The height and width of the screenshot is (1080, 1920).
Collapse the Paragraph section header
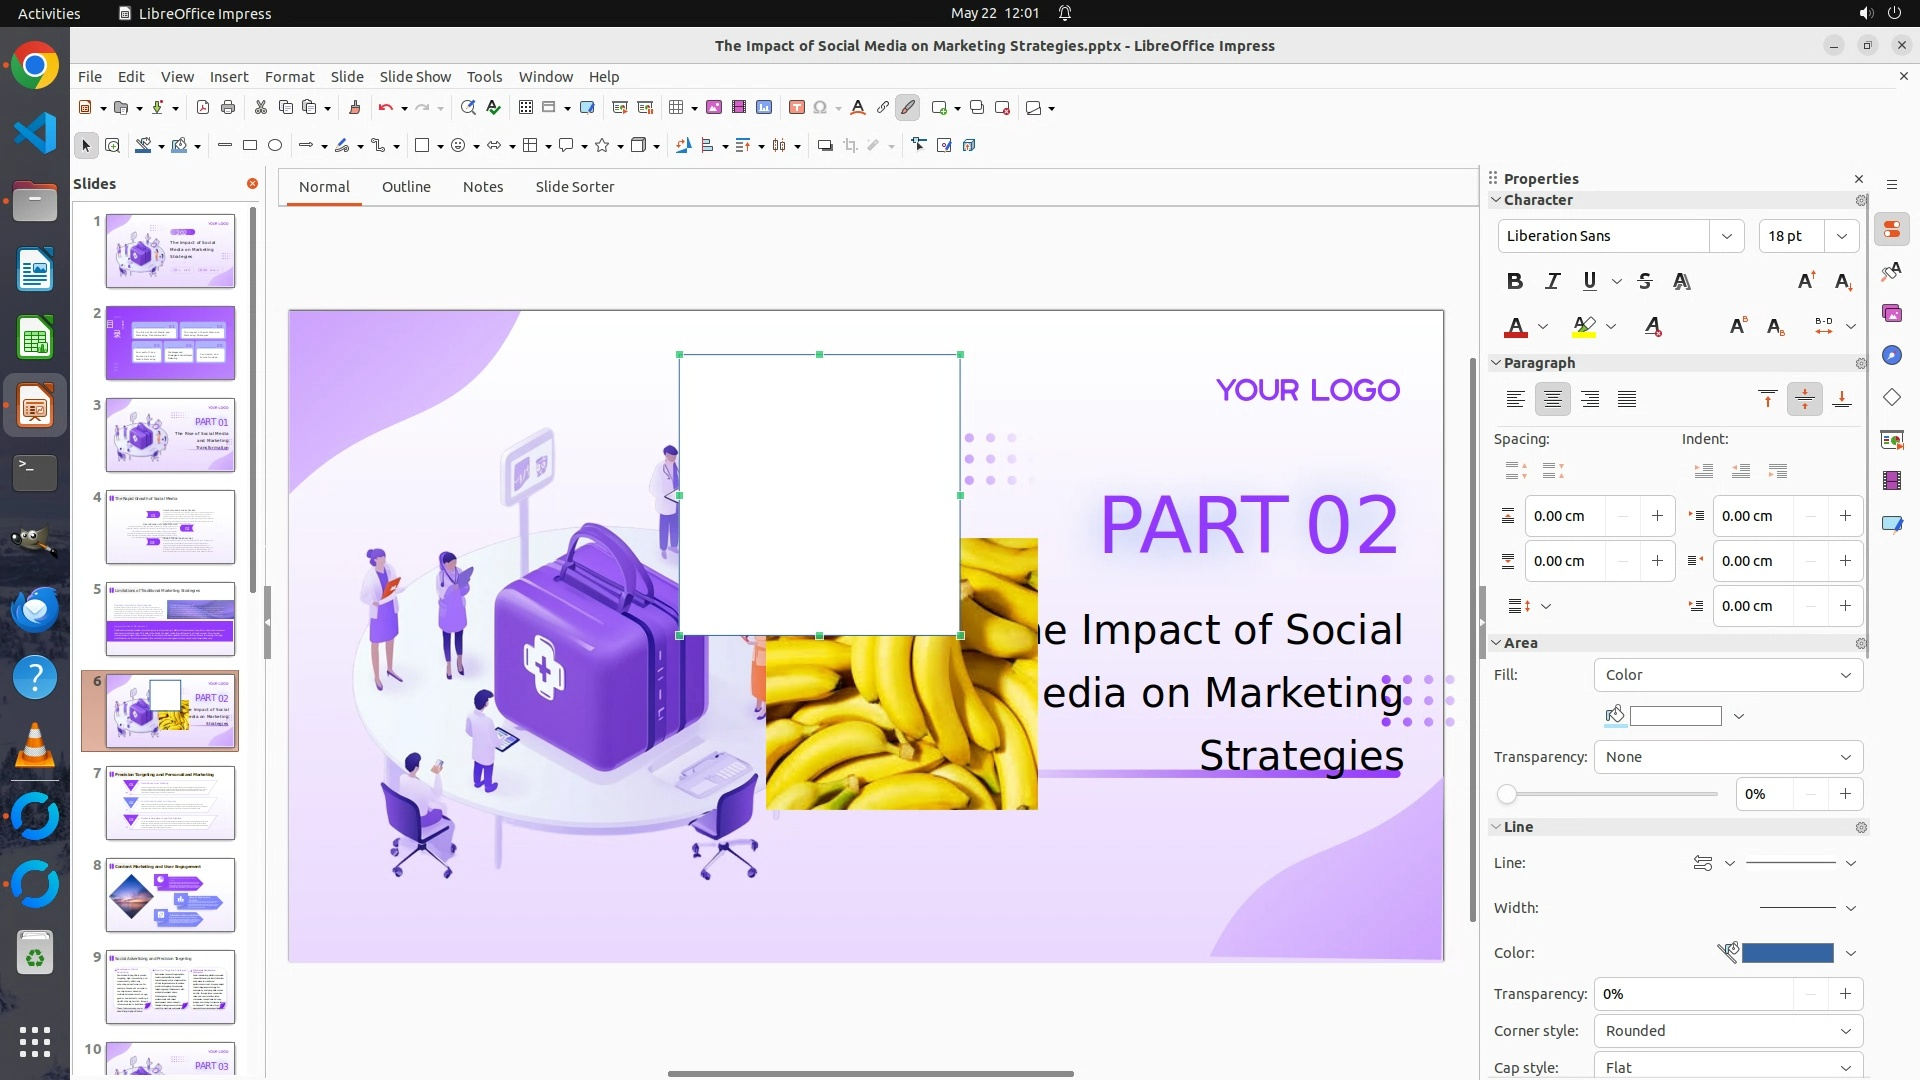point(1538,363)
